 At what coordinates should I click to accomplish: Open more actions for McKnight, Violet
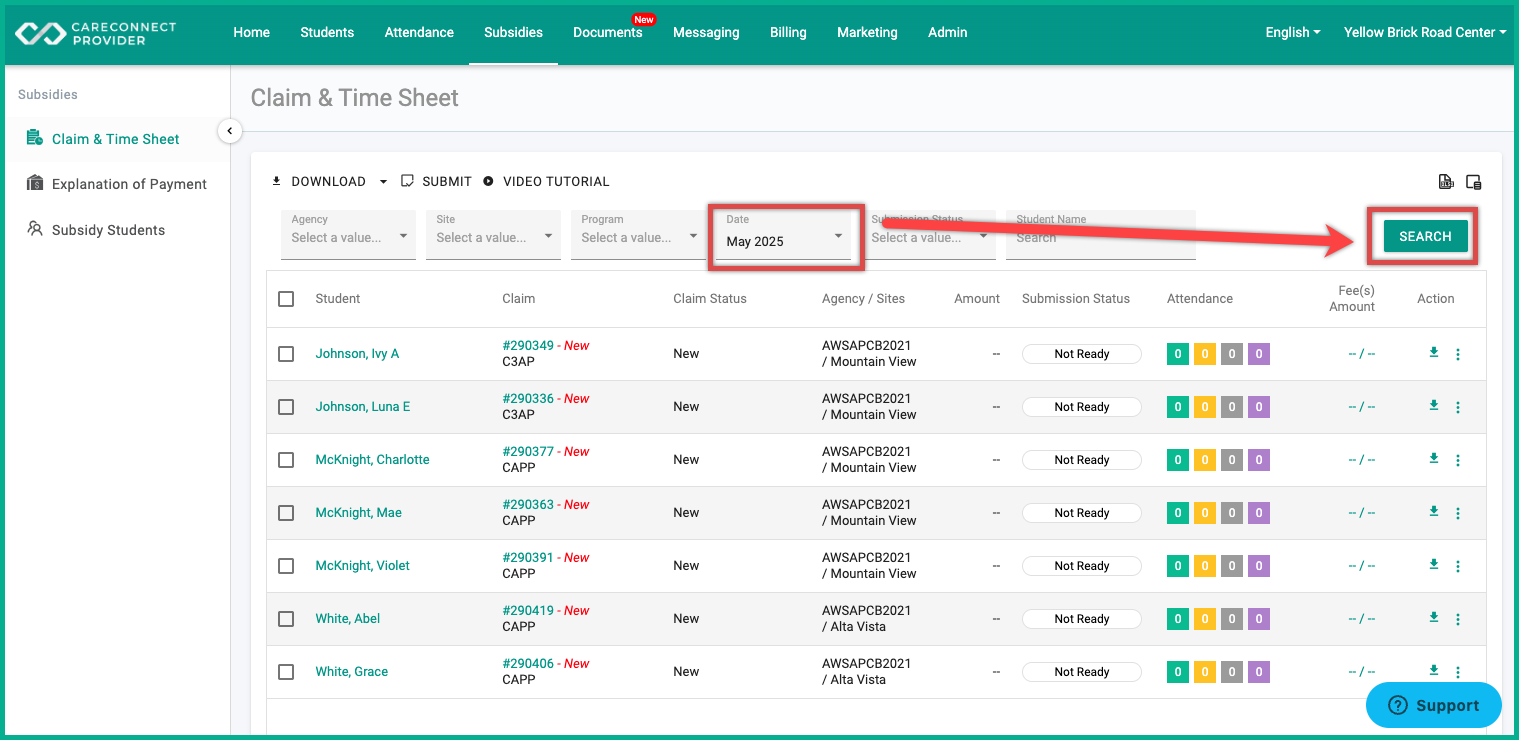click(1457, 566)
